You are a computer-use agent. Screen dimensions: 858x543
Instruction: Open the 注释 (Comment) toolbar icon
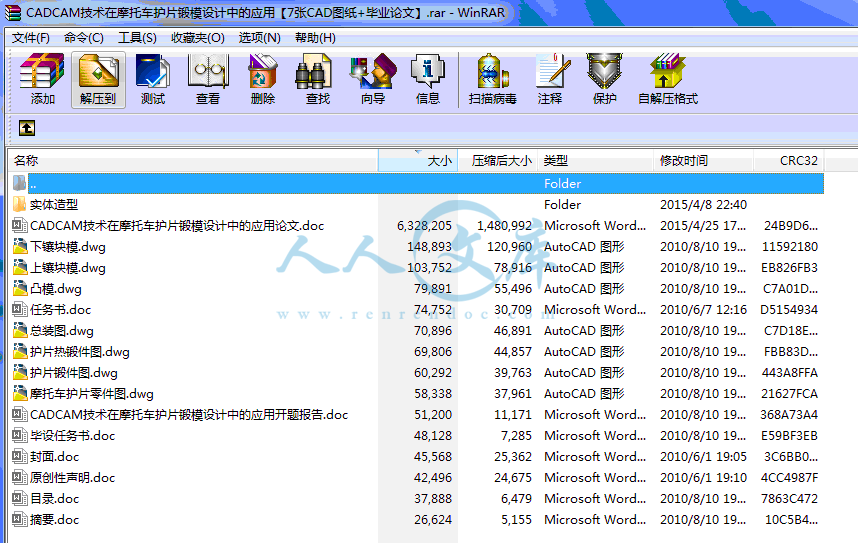point(553,71)
